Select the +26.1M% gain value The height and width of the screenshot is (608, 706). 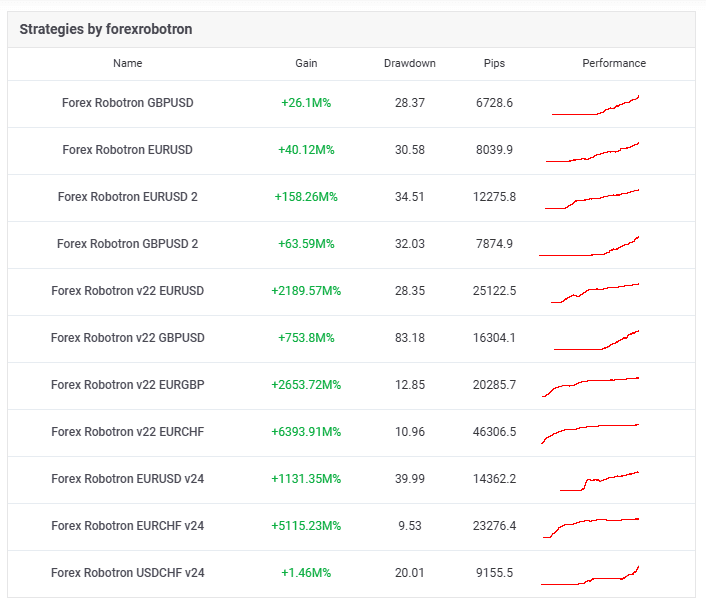(306, 103)
